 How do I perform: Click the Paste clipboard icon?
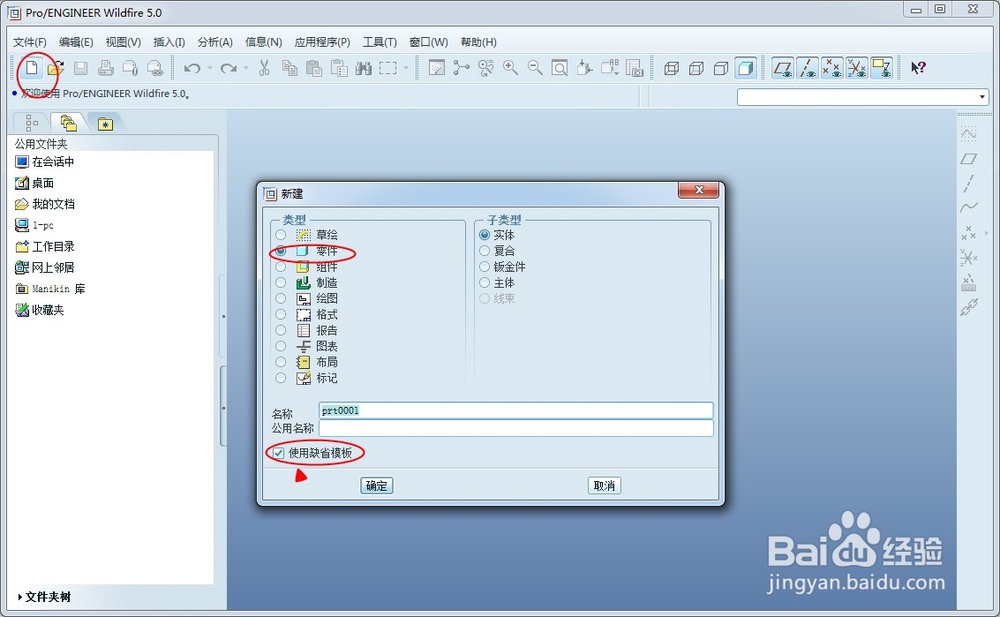(314, 68)
